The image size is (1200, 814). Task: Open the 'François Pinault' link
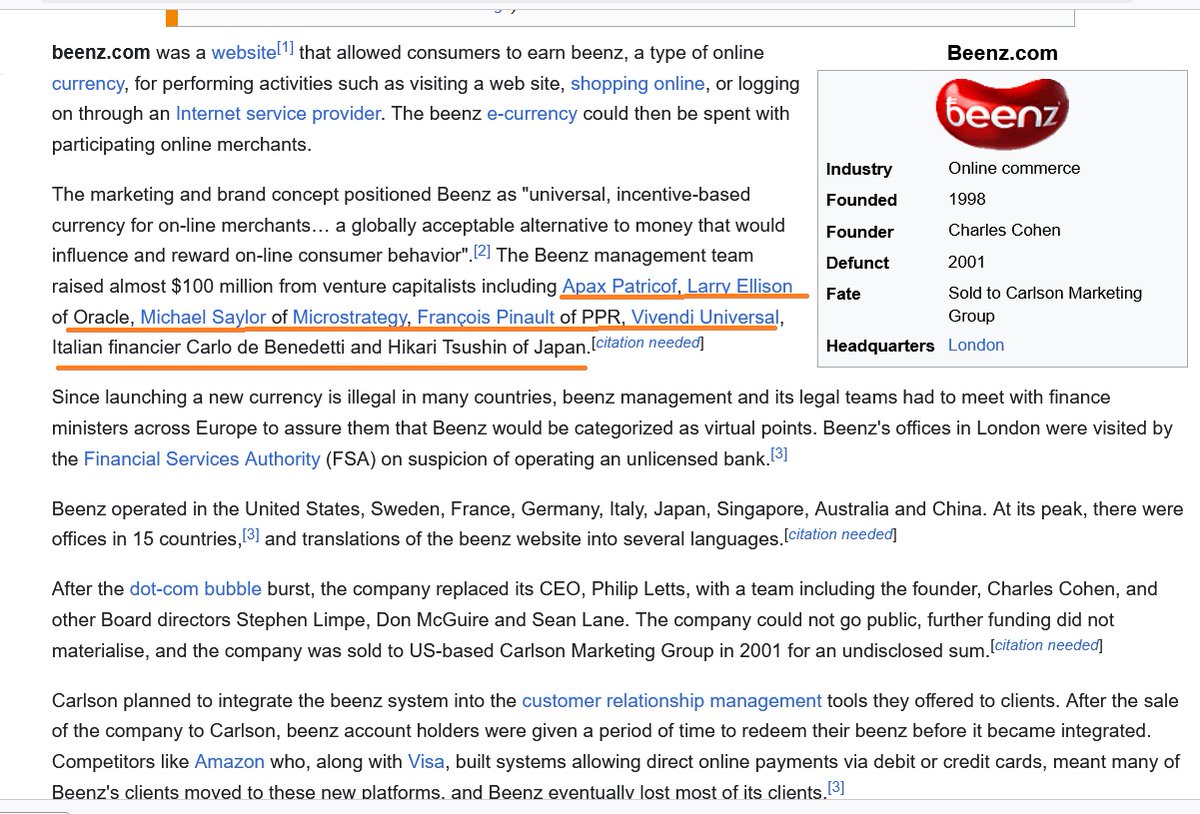(x=485, y=318)
